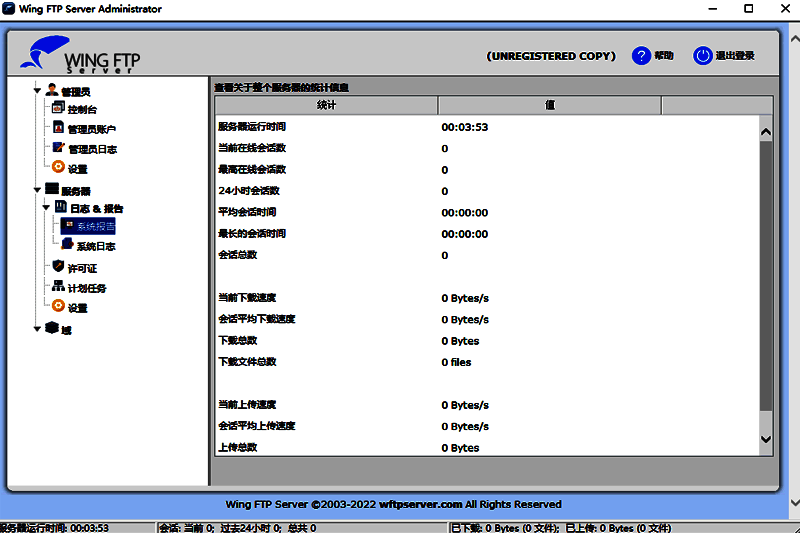Click gear icon for 设置 under 管理员
Screen dimensions: 800x533
59,167
